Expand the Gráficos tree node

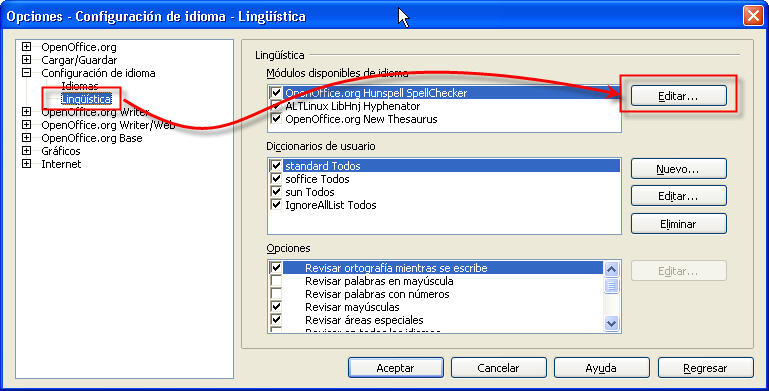pyautogui.click(x=26, y=151)
